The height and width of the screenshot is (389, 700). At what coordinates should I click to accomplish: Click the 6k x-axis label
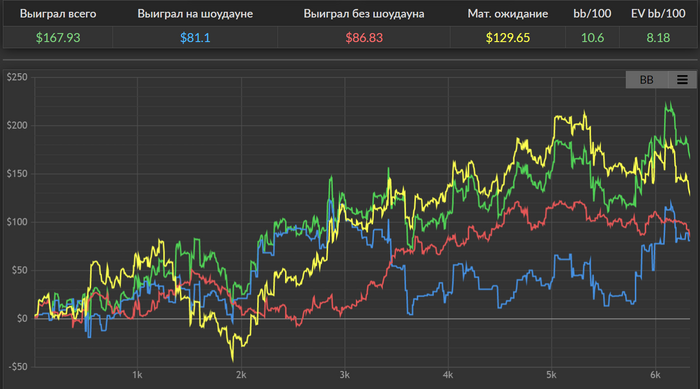(655, 375)
